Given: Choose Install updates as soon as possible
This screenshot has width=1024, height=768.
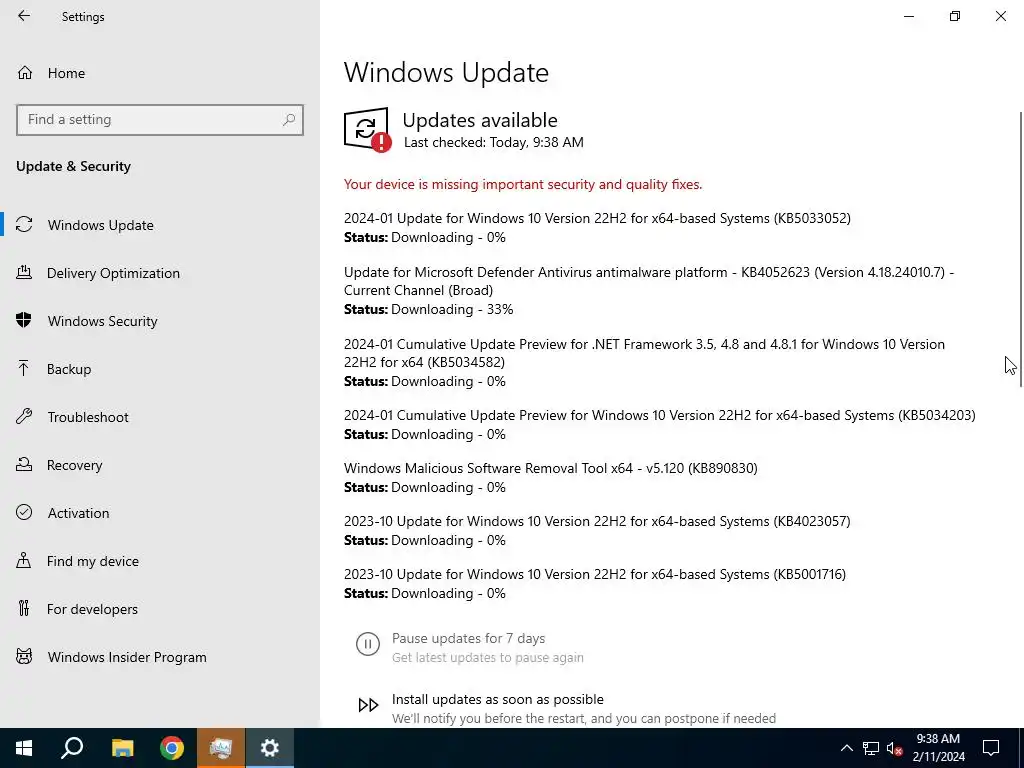Looking at the screenshot, I should click(498, 699).
